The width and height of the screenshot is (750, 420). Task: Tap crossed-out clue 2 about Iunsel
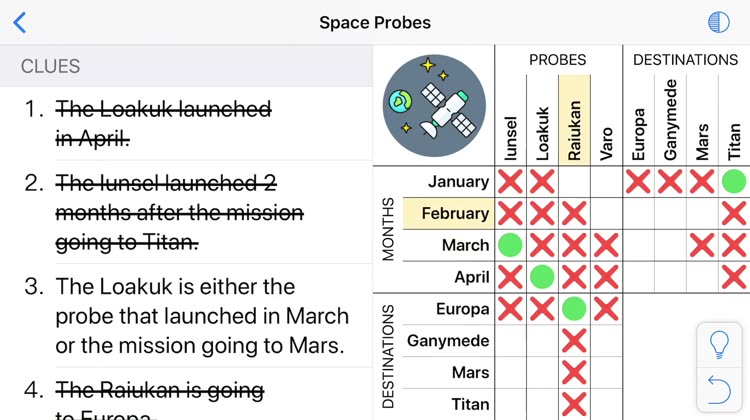[x=179, y=212]
